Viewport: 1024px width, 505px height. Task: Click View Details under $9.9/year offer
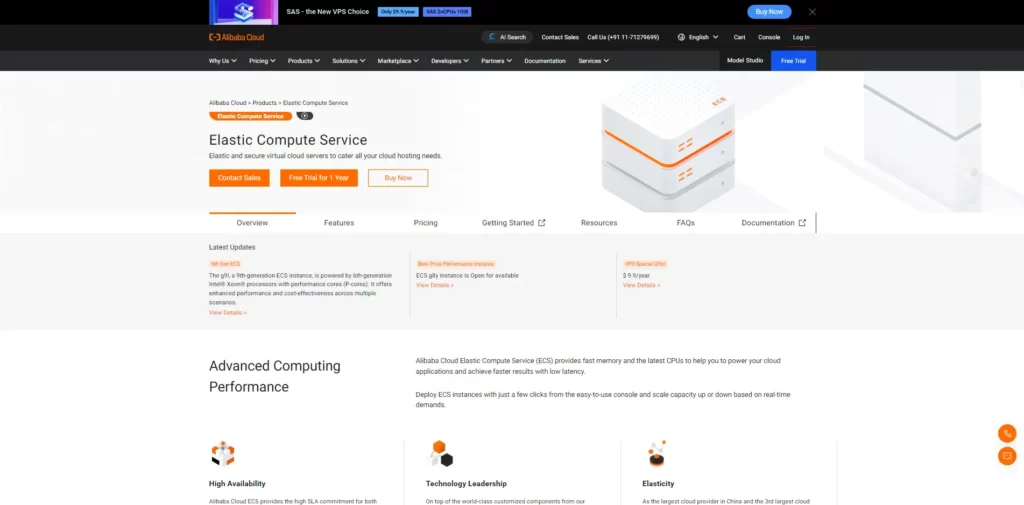coord(641,285)
